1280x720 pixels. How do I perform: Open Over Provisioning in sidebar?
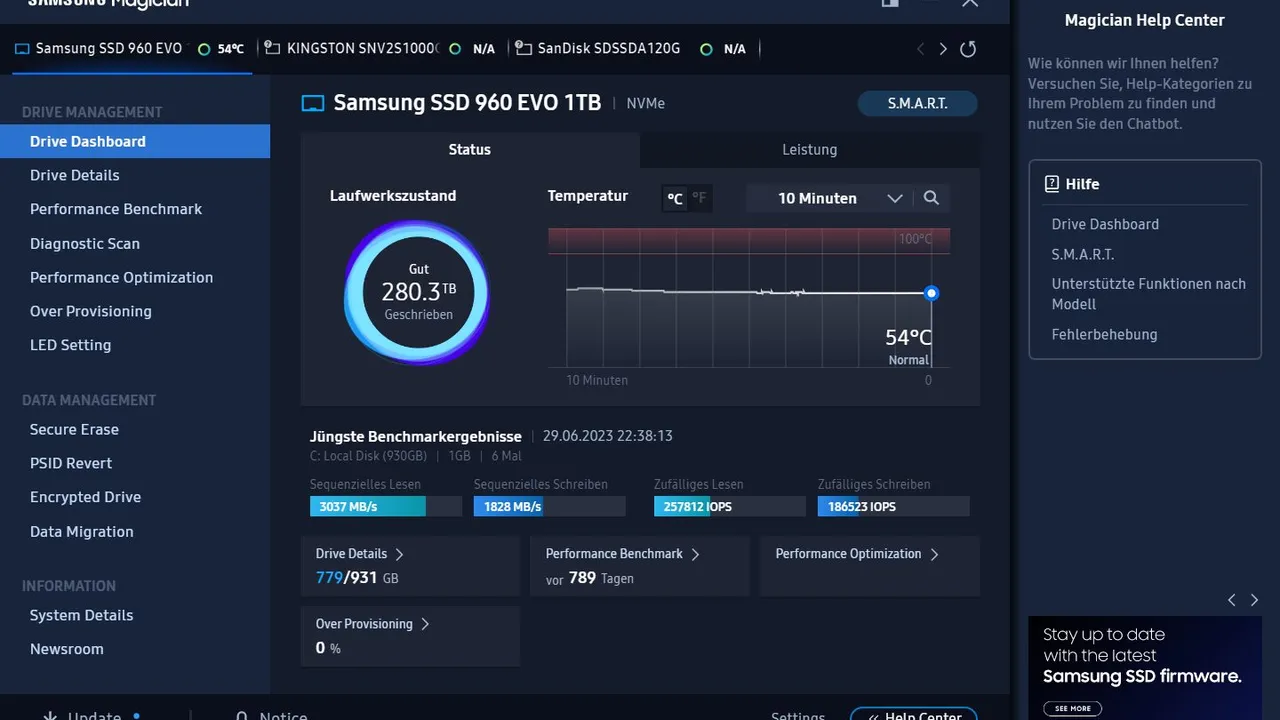pos(135,311)
